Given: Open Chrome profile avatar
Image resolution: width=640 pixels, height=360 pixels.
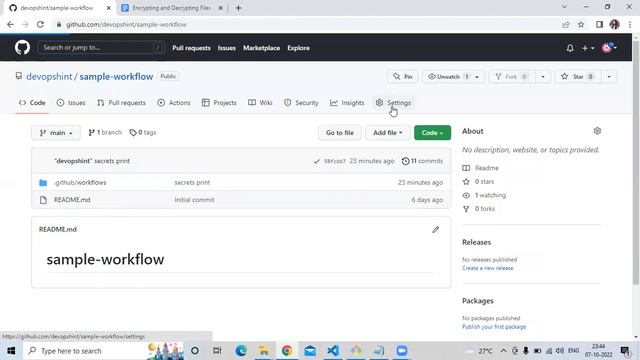Looking at the screenshot, I should pos(614,24).
